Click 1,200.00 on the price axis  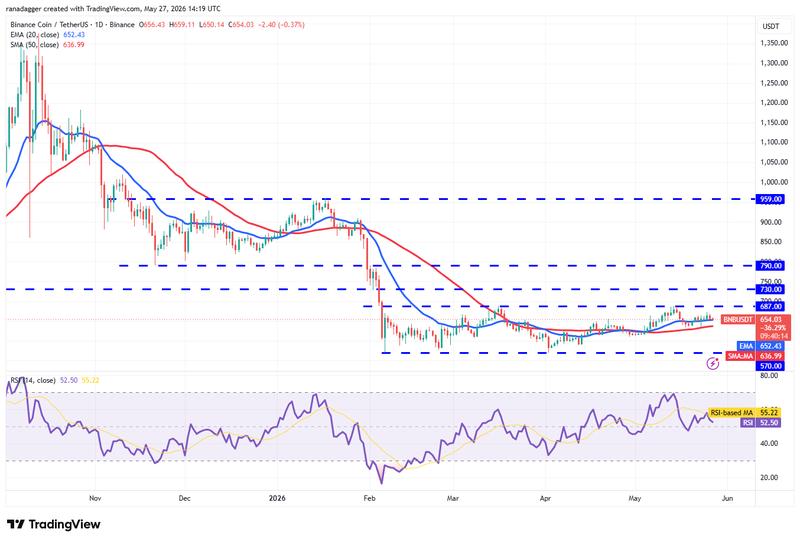(x=774, y=103)
